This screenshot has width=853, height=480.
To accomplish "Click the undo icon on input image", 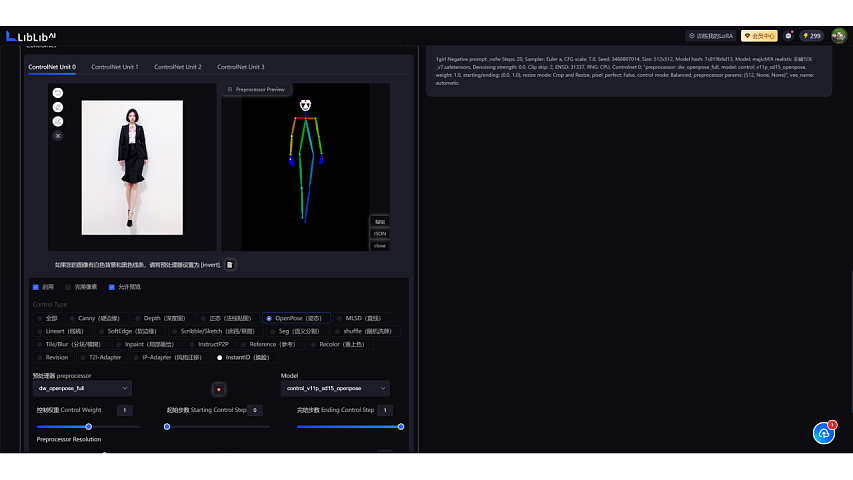I will tap(58, 93).
